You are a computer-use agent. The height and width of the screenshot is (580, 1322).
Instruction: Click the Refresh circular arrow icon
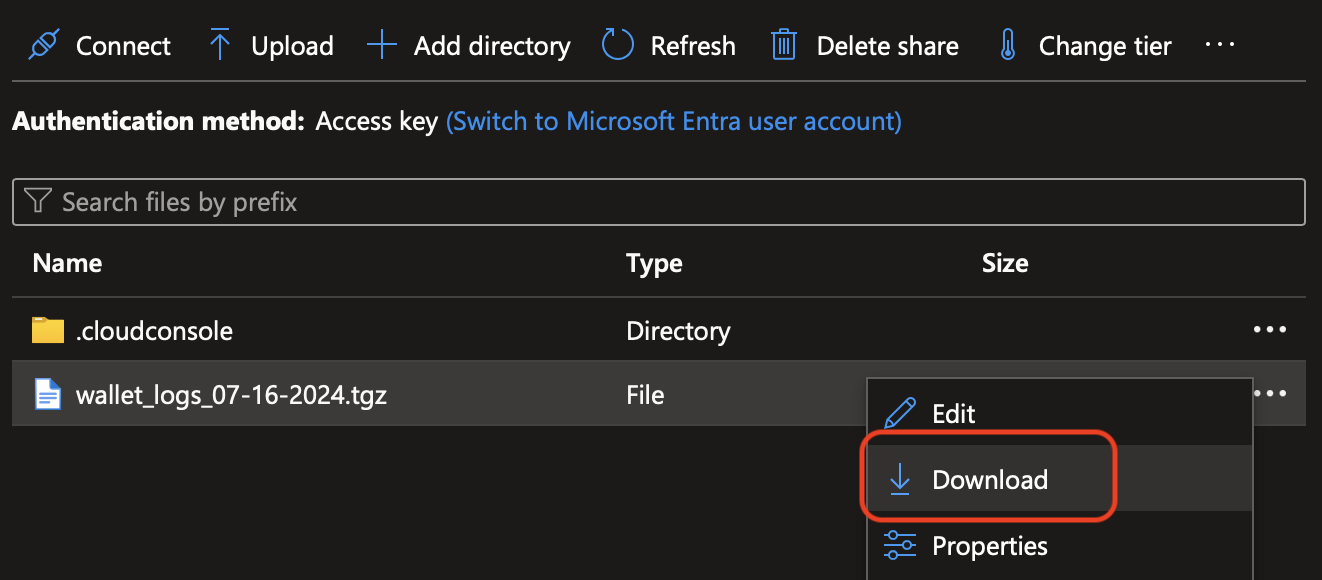[618, 45]
